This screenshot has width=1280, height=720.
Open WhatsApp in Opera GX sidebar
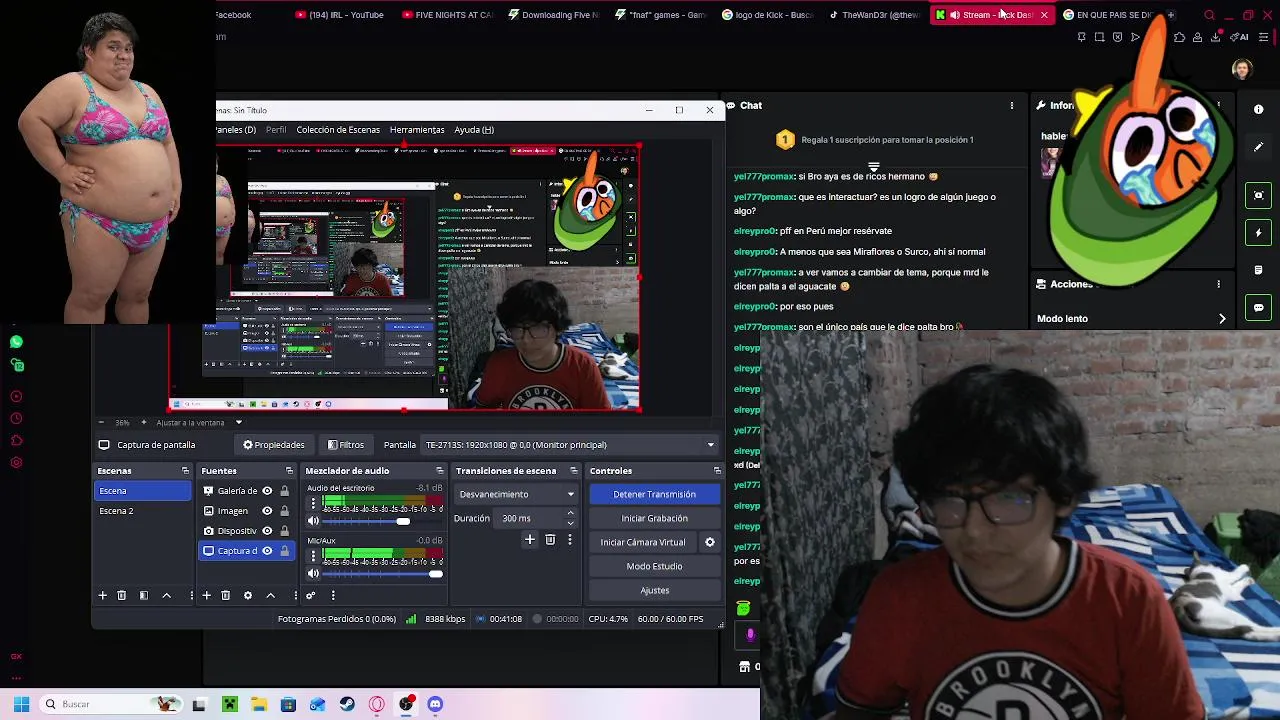tap(16, 342)
